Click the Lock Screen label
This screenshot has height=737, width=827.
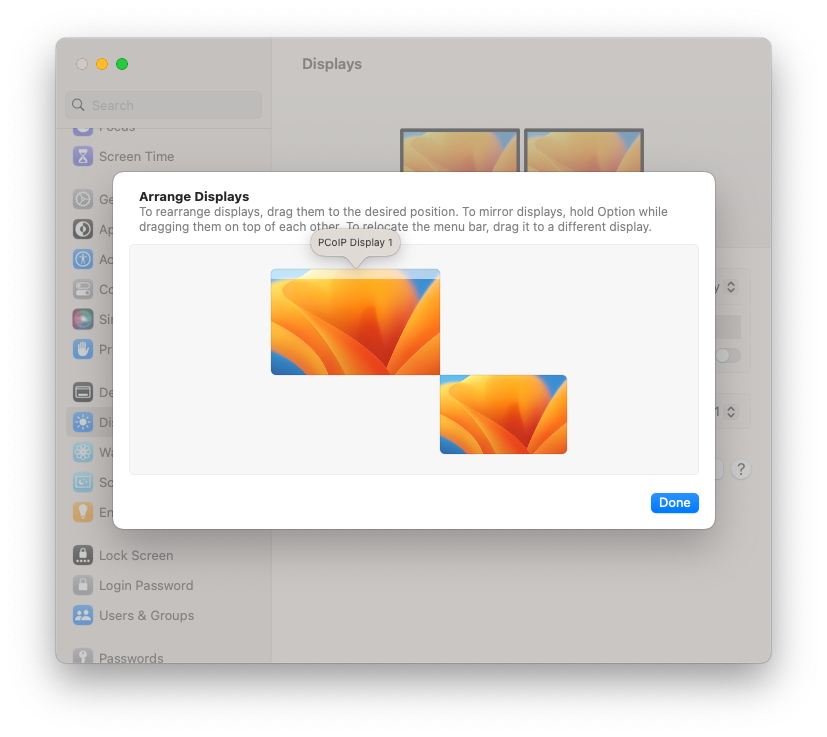pyautogui.click(x=136, y=556)
